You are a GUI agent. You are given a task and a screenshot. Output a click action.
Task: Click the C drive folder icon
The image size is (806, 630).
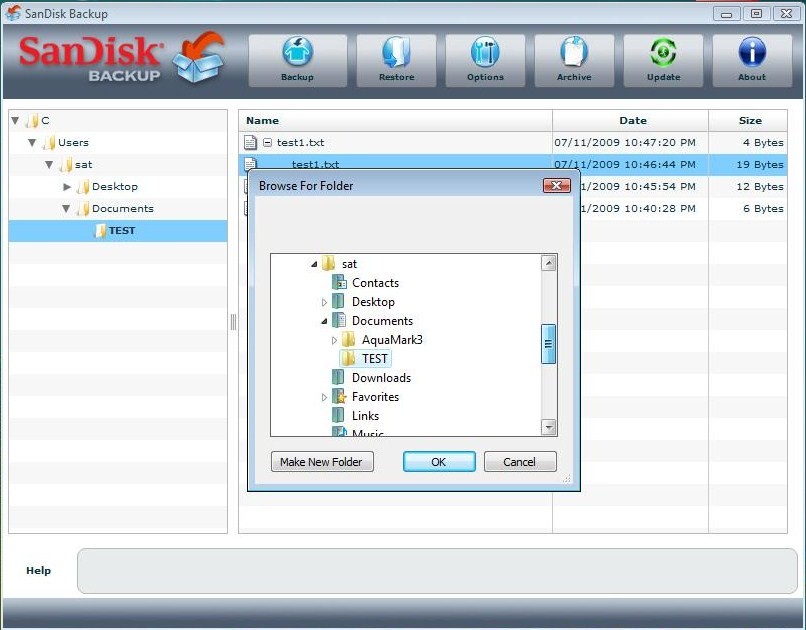click(32, 121)
